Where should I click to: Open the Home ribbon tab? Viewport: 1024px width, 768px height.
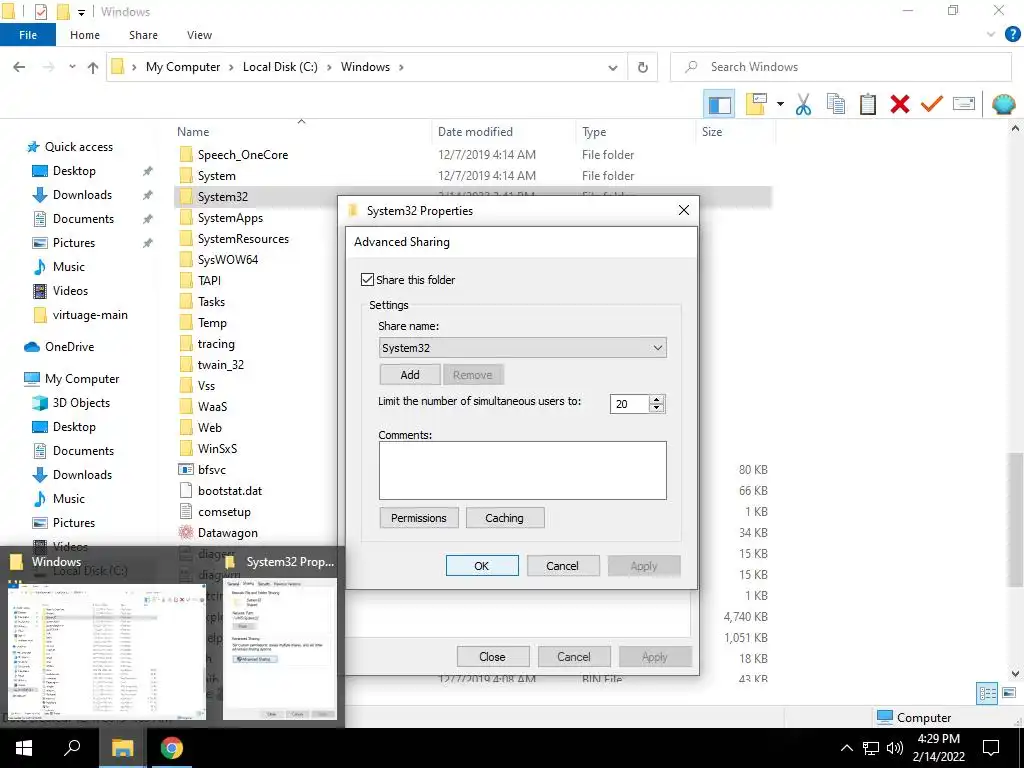click(85, 35)
